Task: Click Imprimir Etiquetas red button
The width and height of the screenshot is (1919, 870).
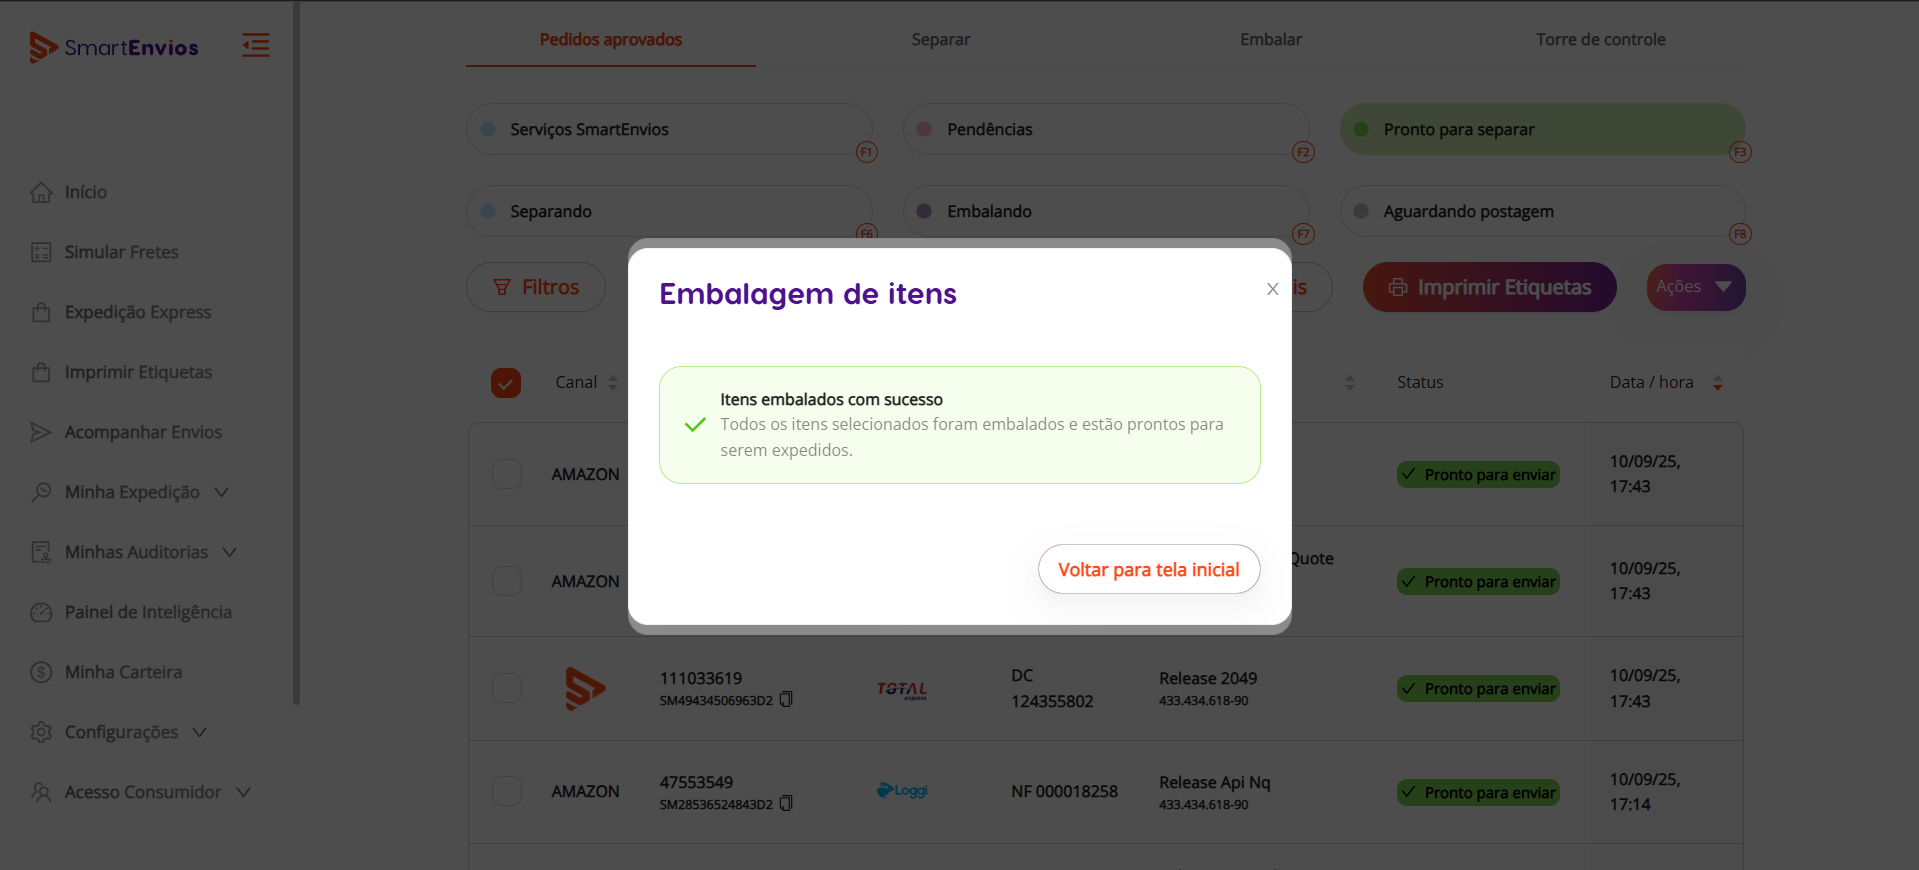Action: pos(1489,287)
